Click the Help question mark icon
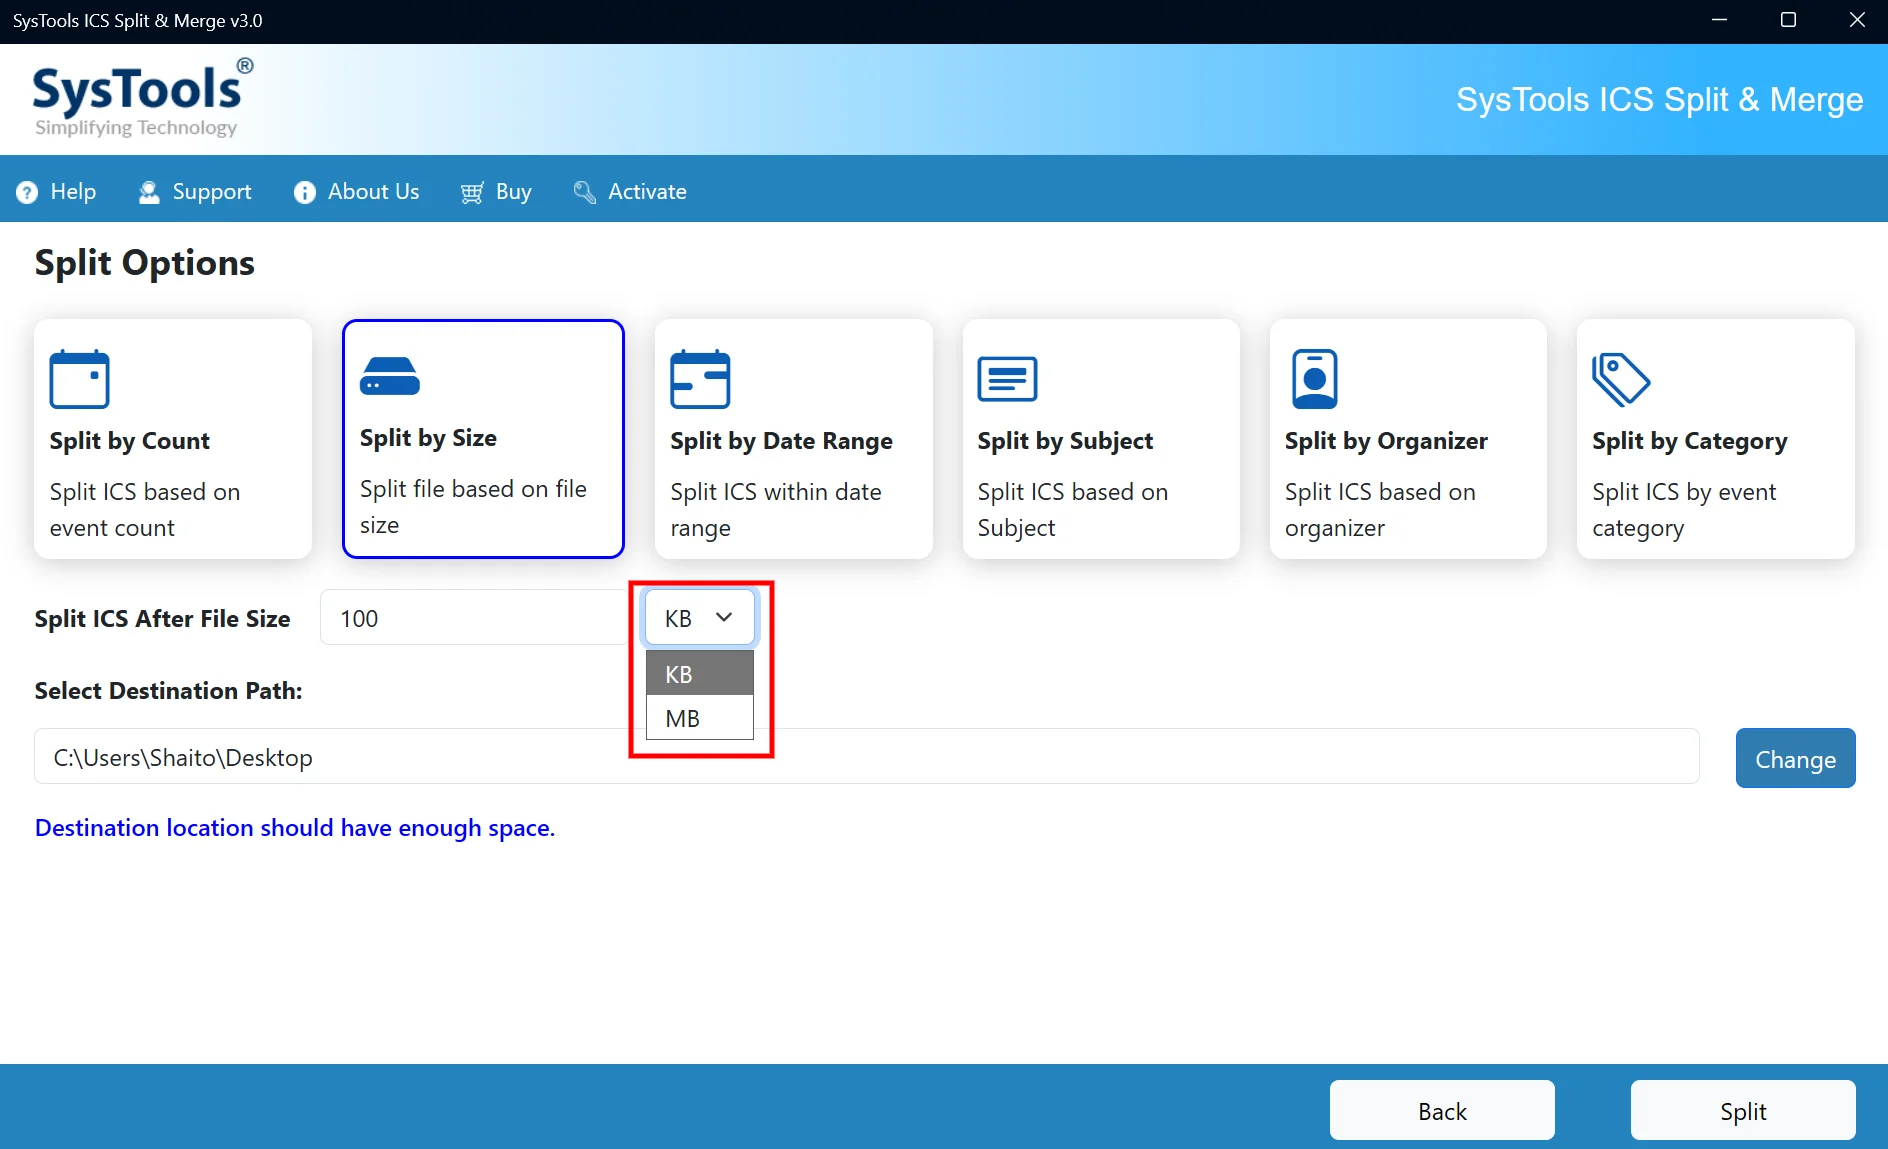The height and width of the screenshot is (1149, 1888). tap(27, 192)
